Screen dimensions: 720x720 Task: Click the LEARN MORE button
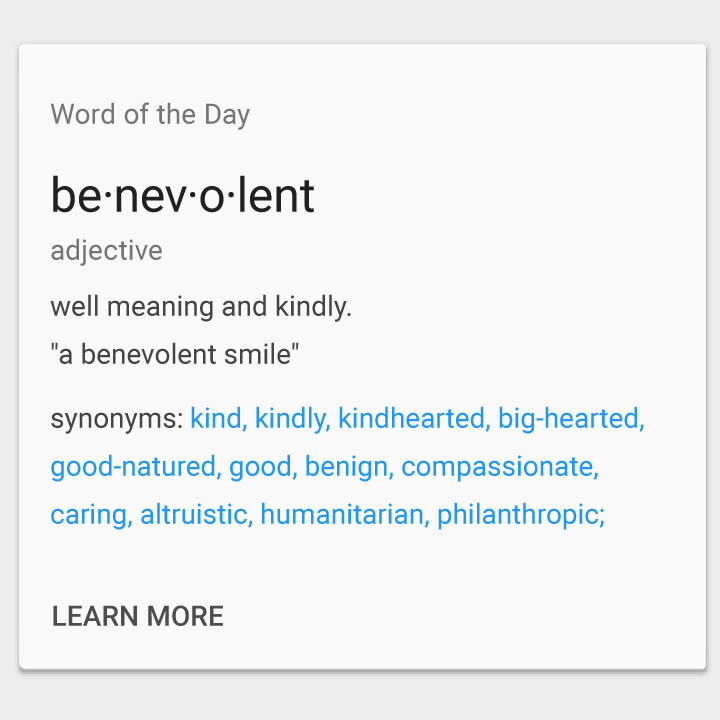click(x=138, y=616)
